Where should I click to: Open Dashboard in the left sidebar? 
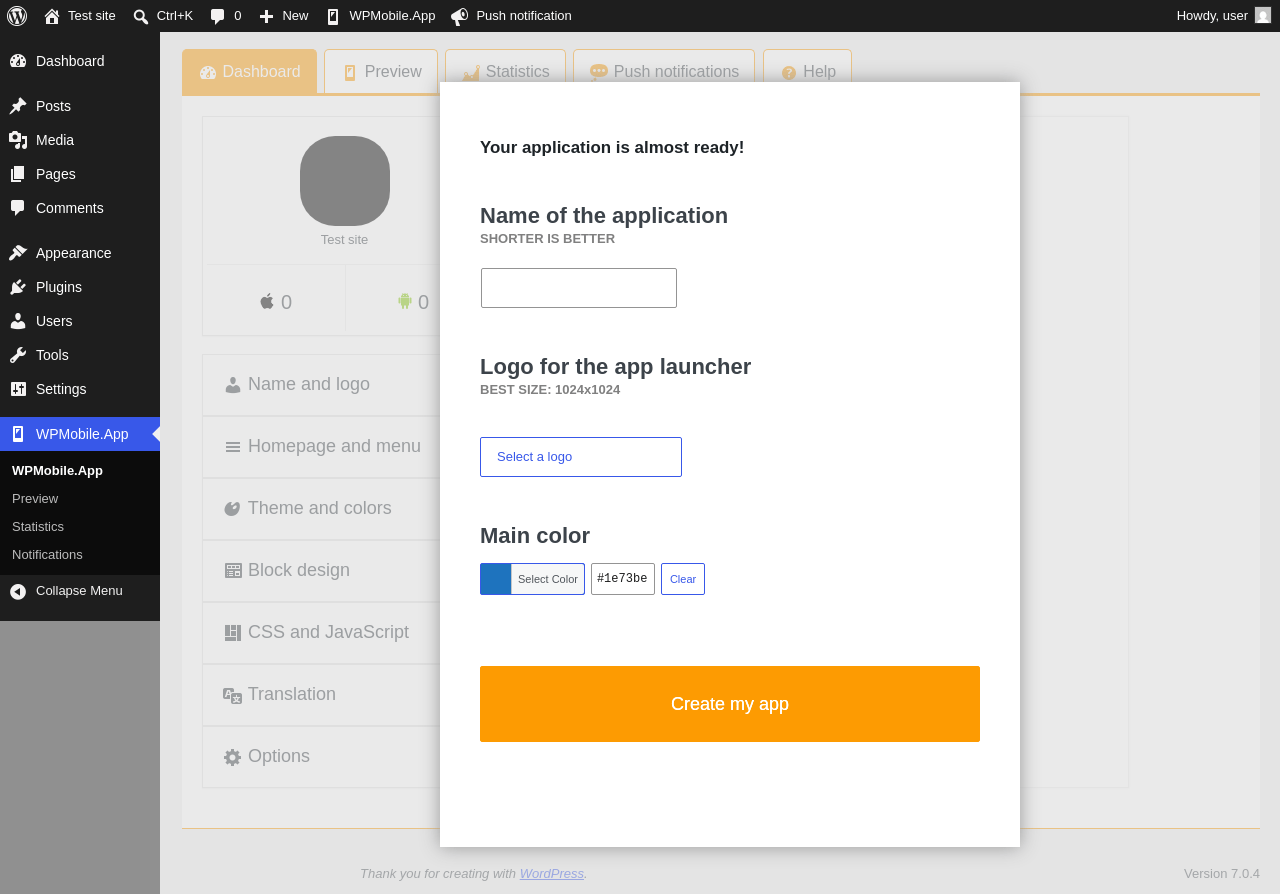click(x=80, y=61)
